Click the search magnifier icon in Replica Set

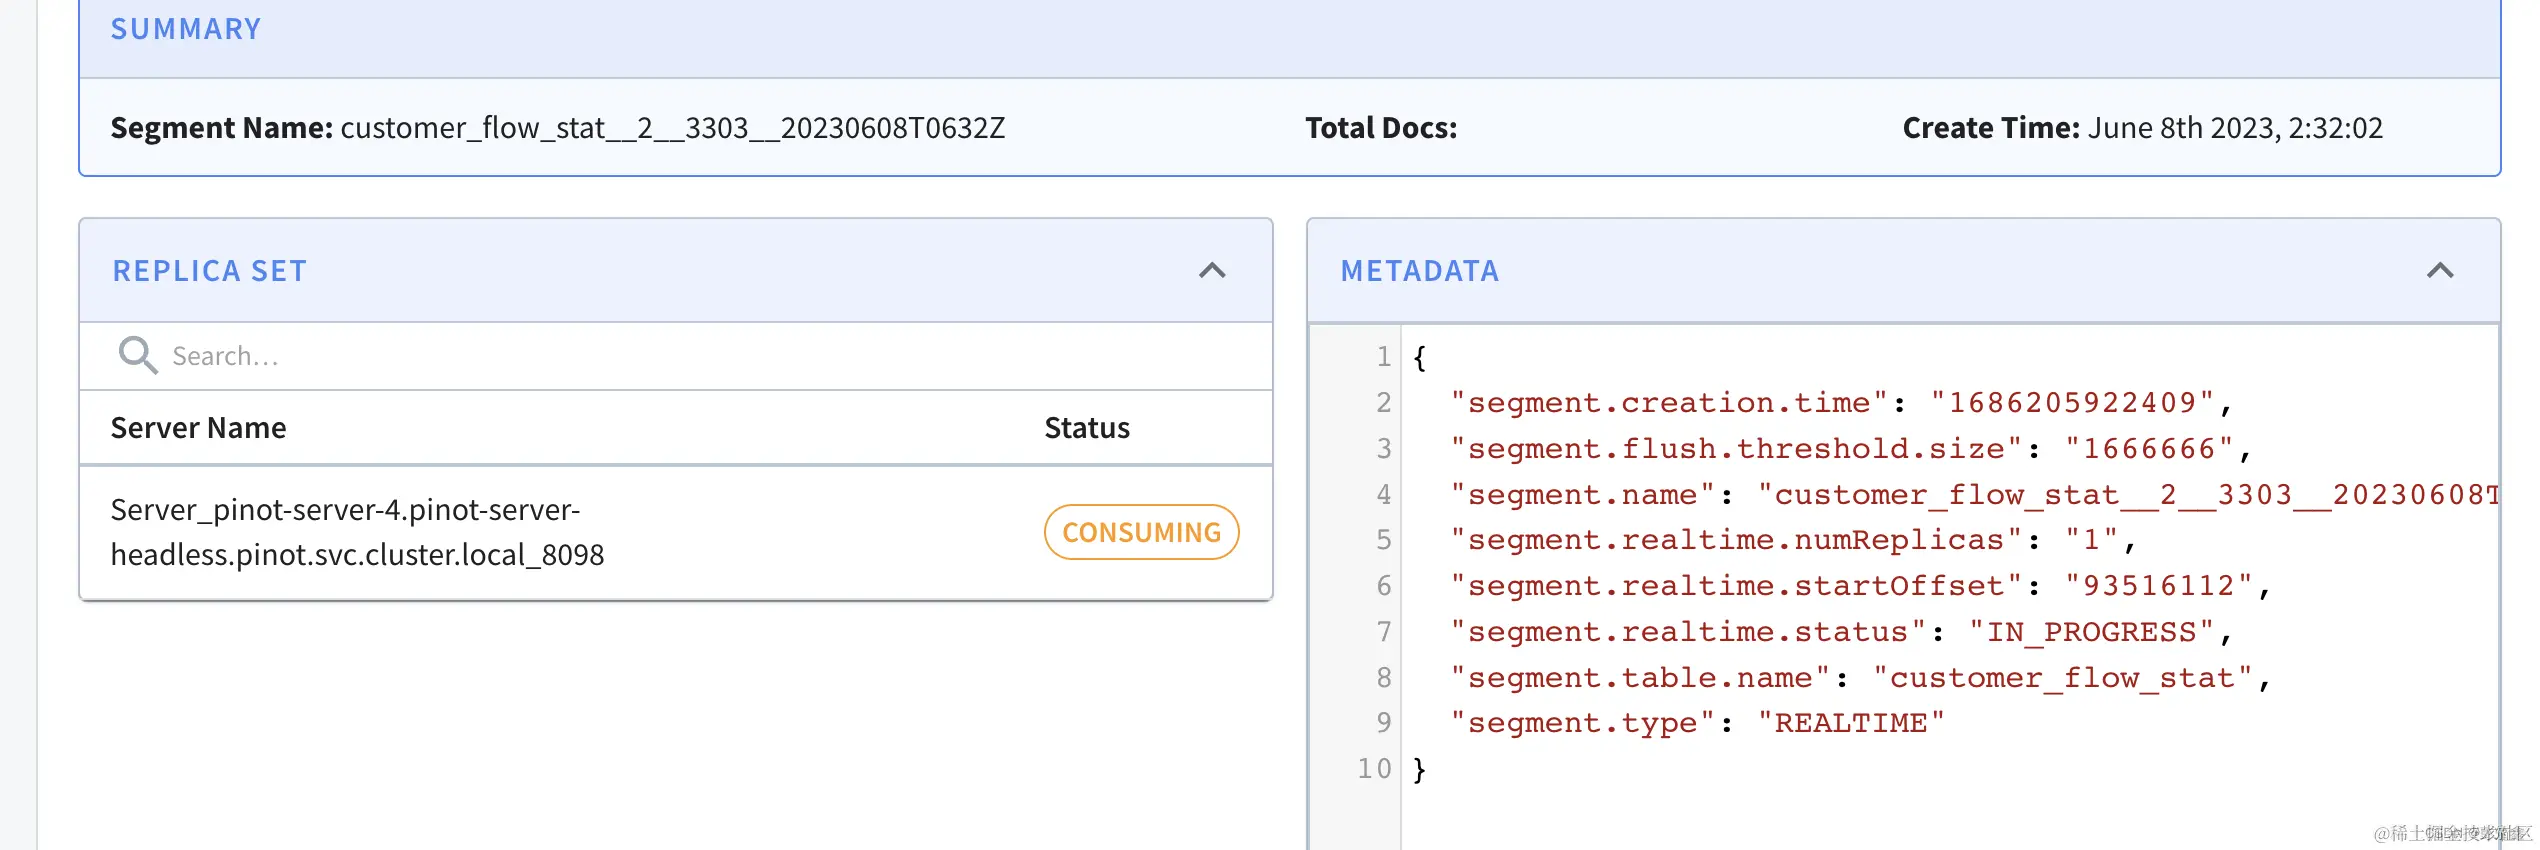(x=137, y=355)
